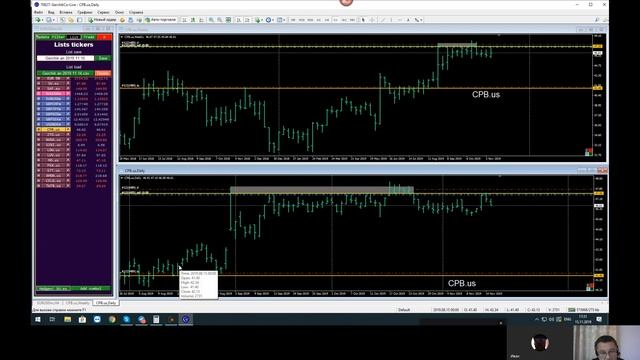Select the Cursor arrow tool
Viewport: 640px width, 360px height.
(x=363, y=20)
